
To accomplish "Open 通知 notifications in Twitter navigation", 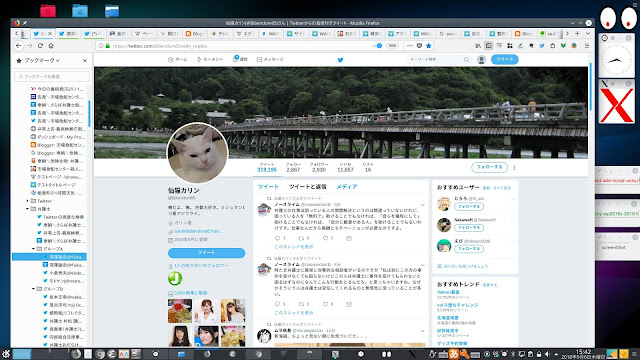I will [240, 59].
